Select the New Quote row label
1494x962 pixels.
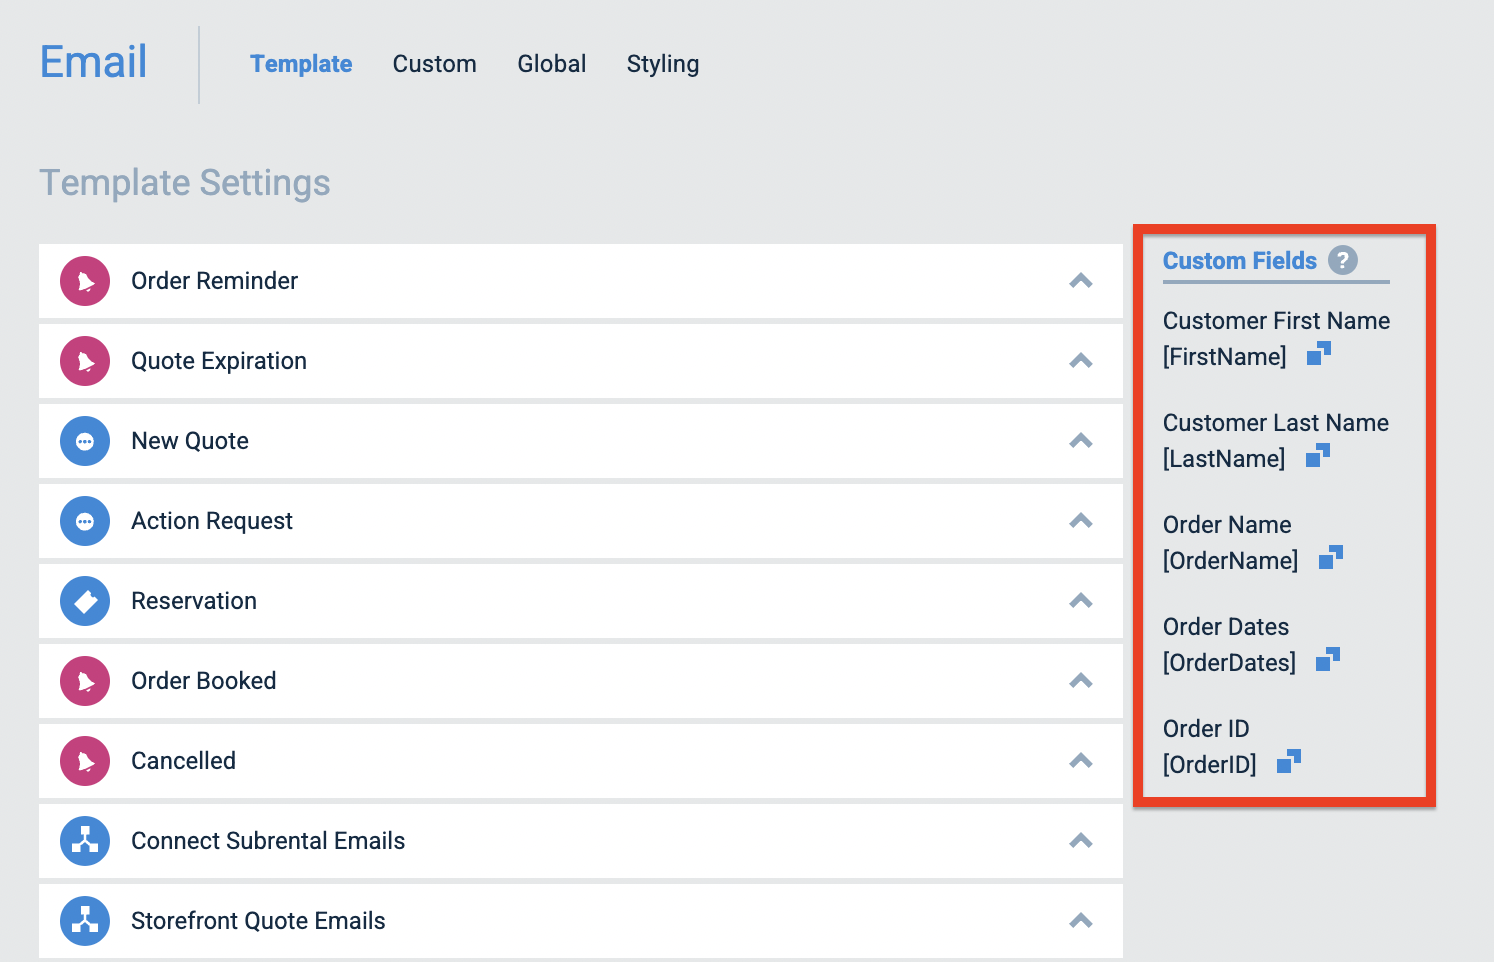pos(190,441)
